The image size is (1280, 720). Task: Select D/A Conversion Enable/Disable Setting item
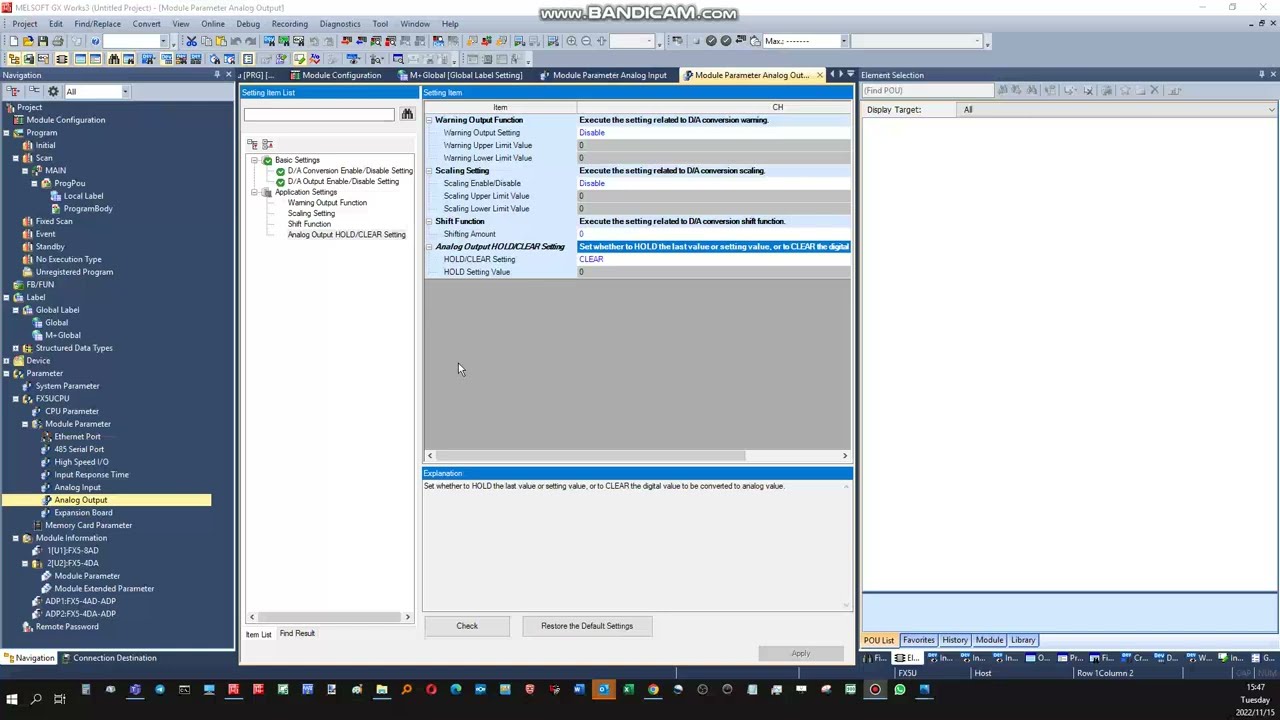coord(350,171)
